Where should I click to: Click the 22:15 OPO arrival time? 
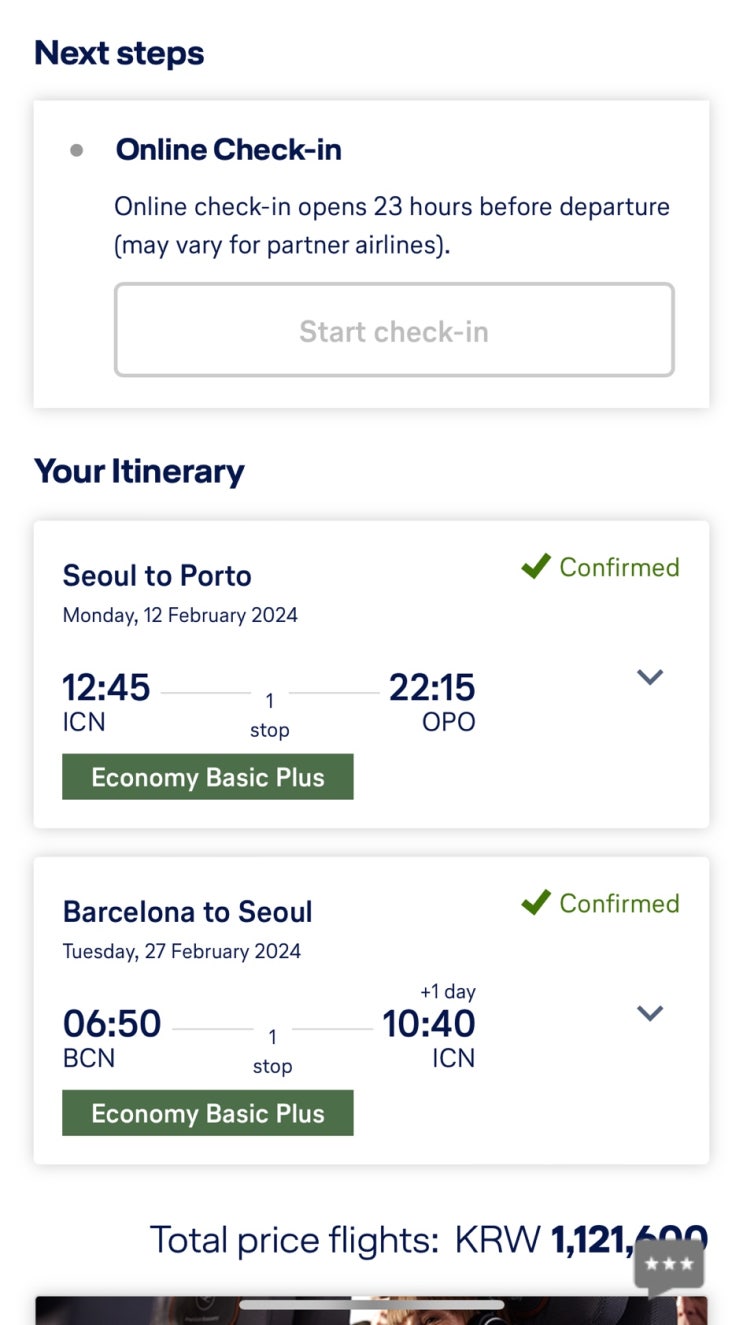tap(432, 688)
